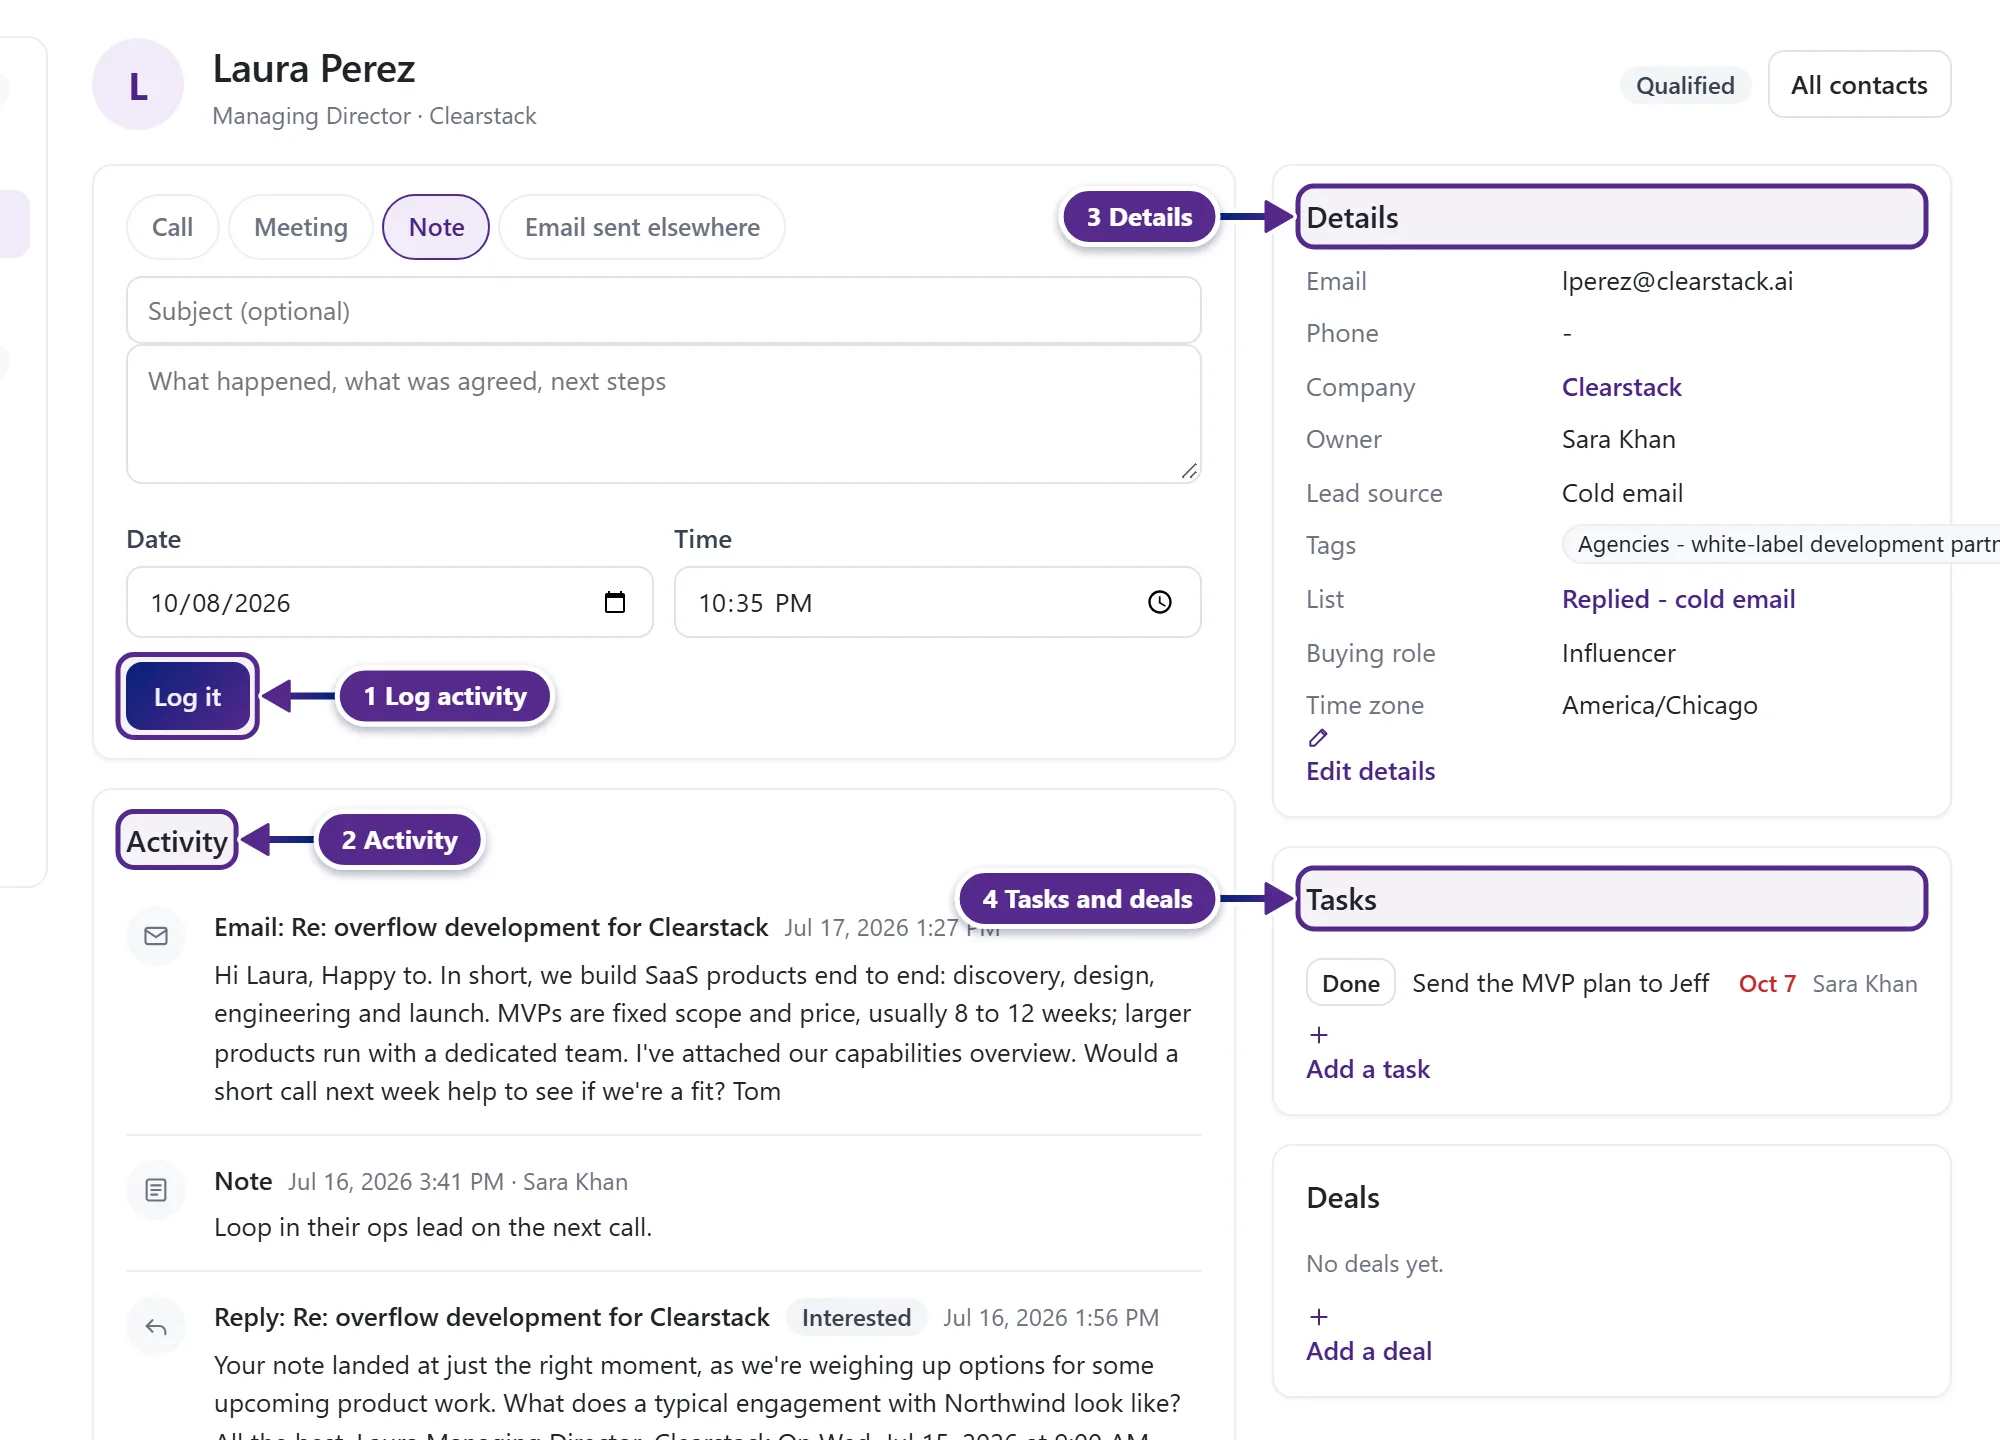The height and width of the screenshot is (1440, 2000).
Task: Open All contacts
Action: point(1859,85)
